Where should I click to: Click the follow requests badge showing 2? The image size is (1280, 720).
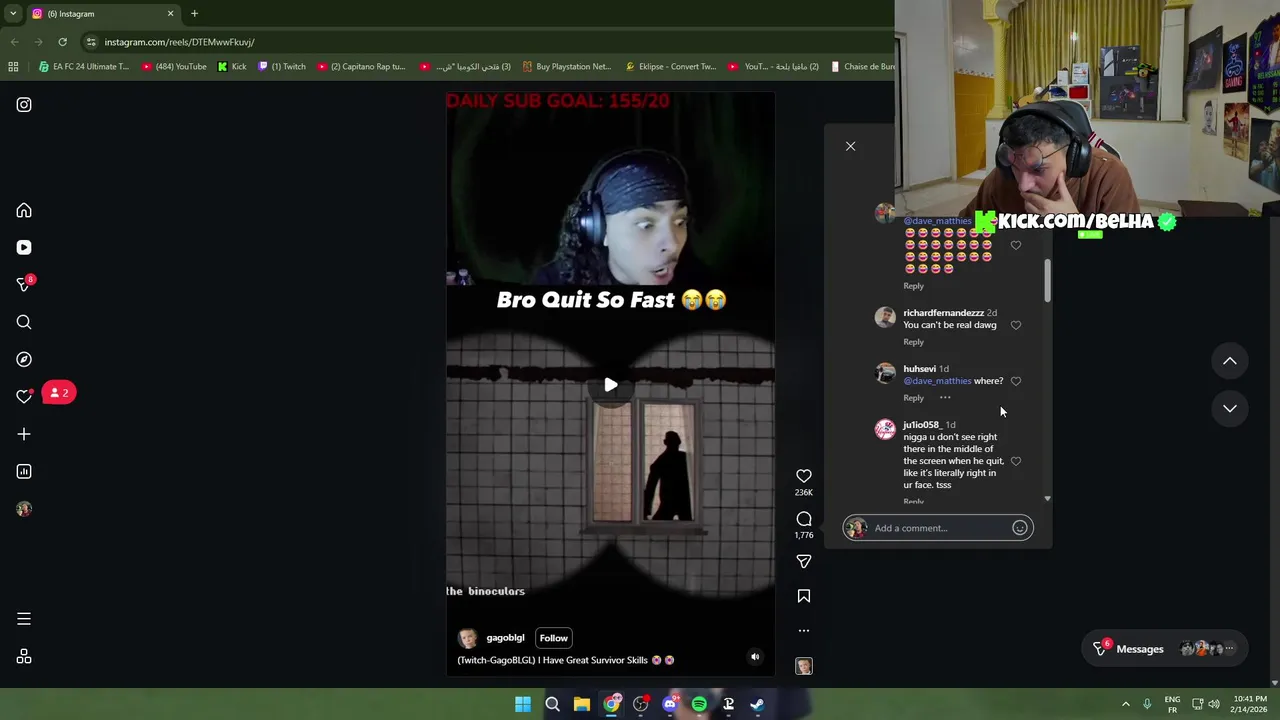[x=59, y=393]
